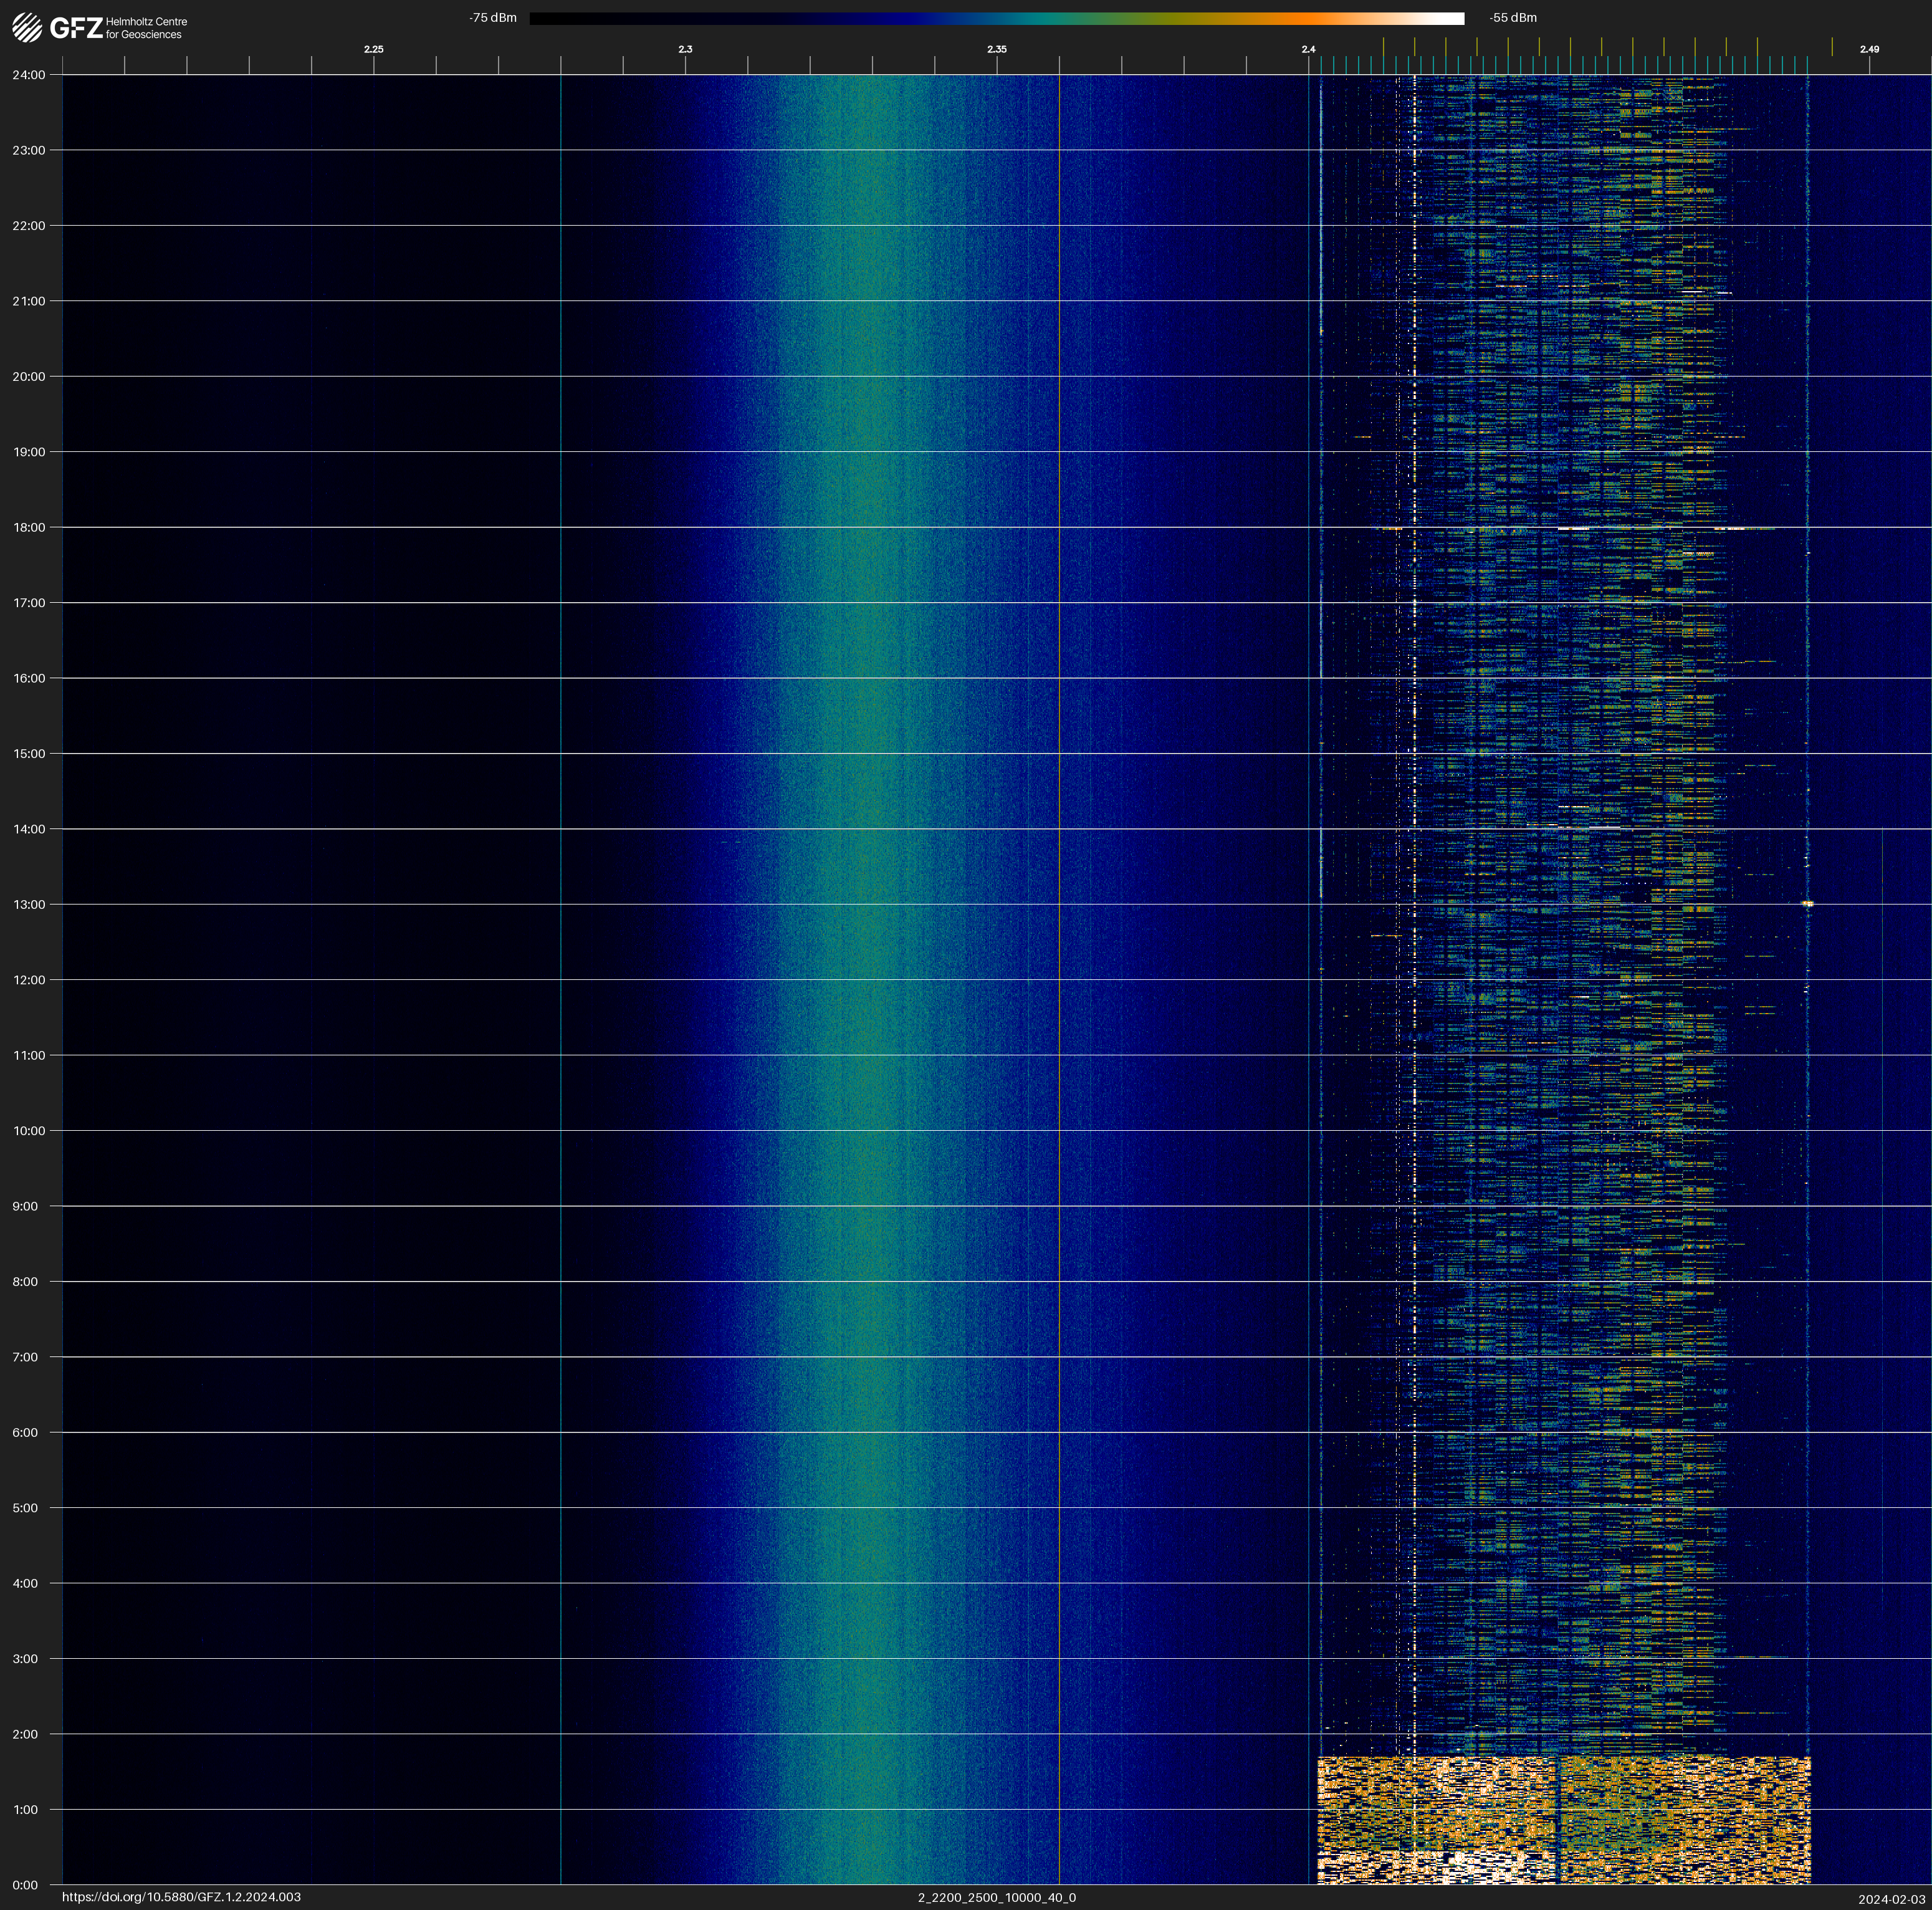Click the 24:00 time axis label
1932x1910 pixels.
pyautogui.click(x=29, y=75)
